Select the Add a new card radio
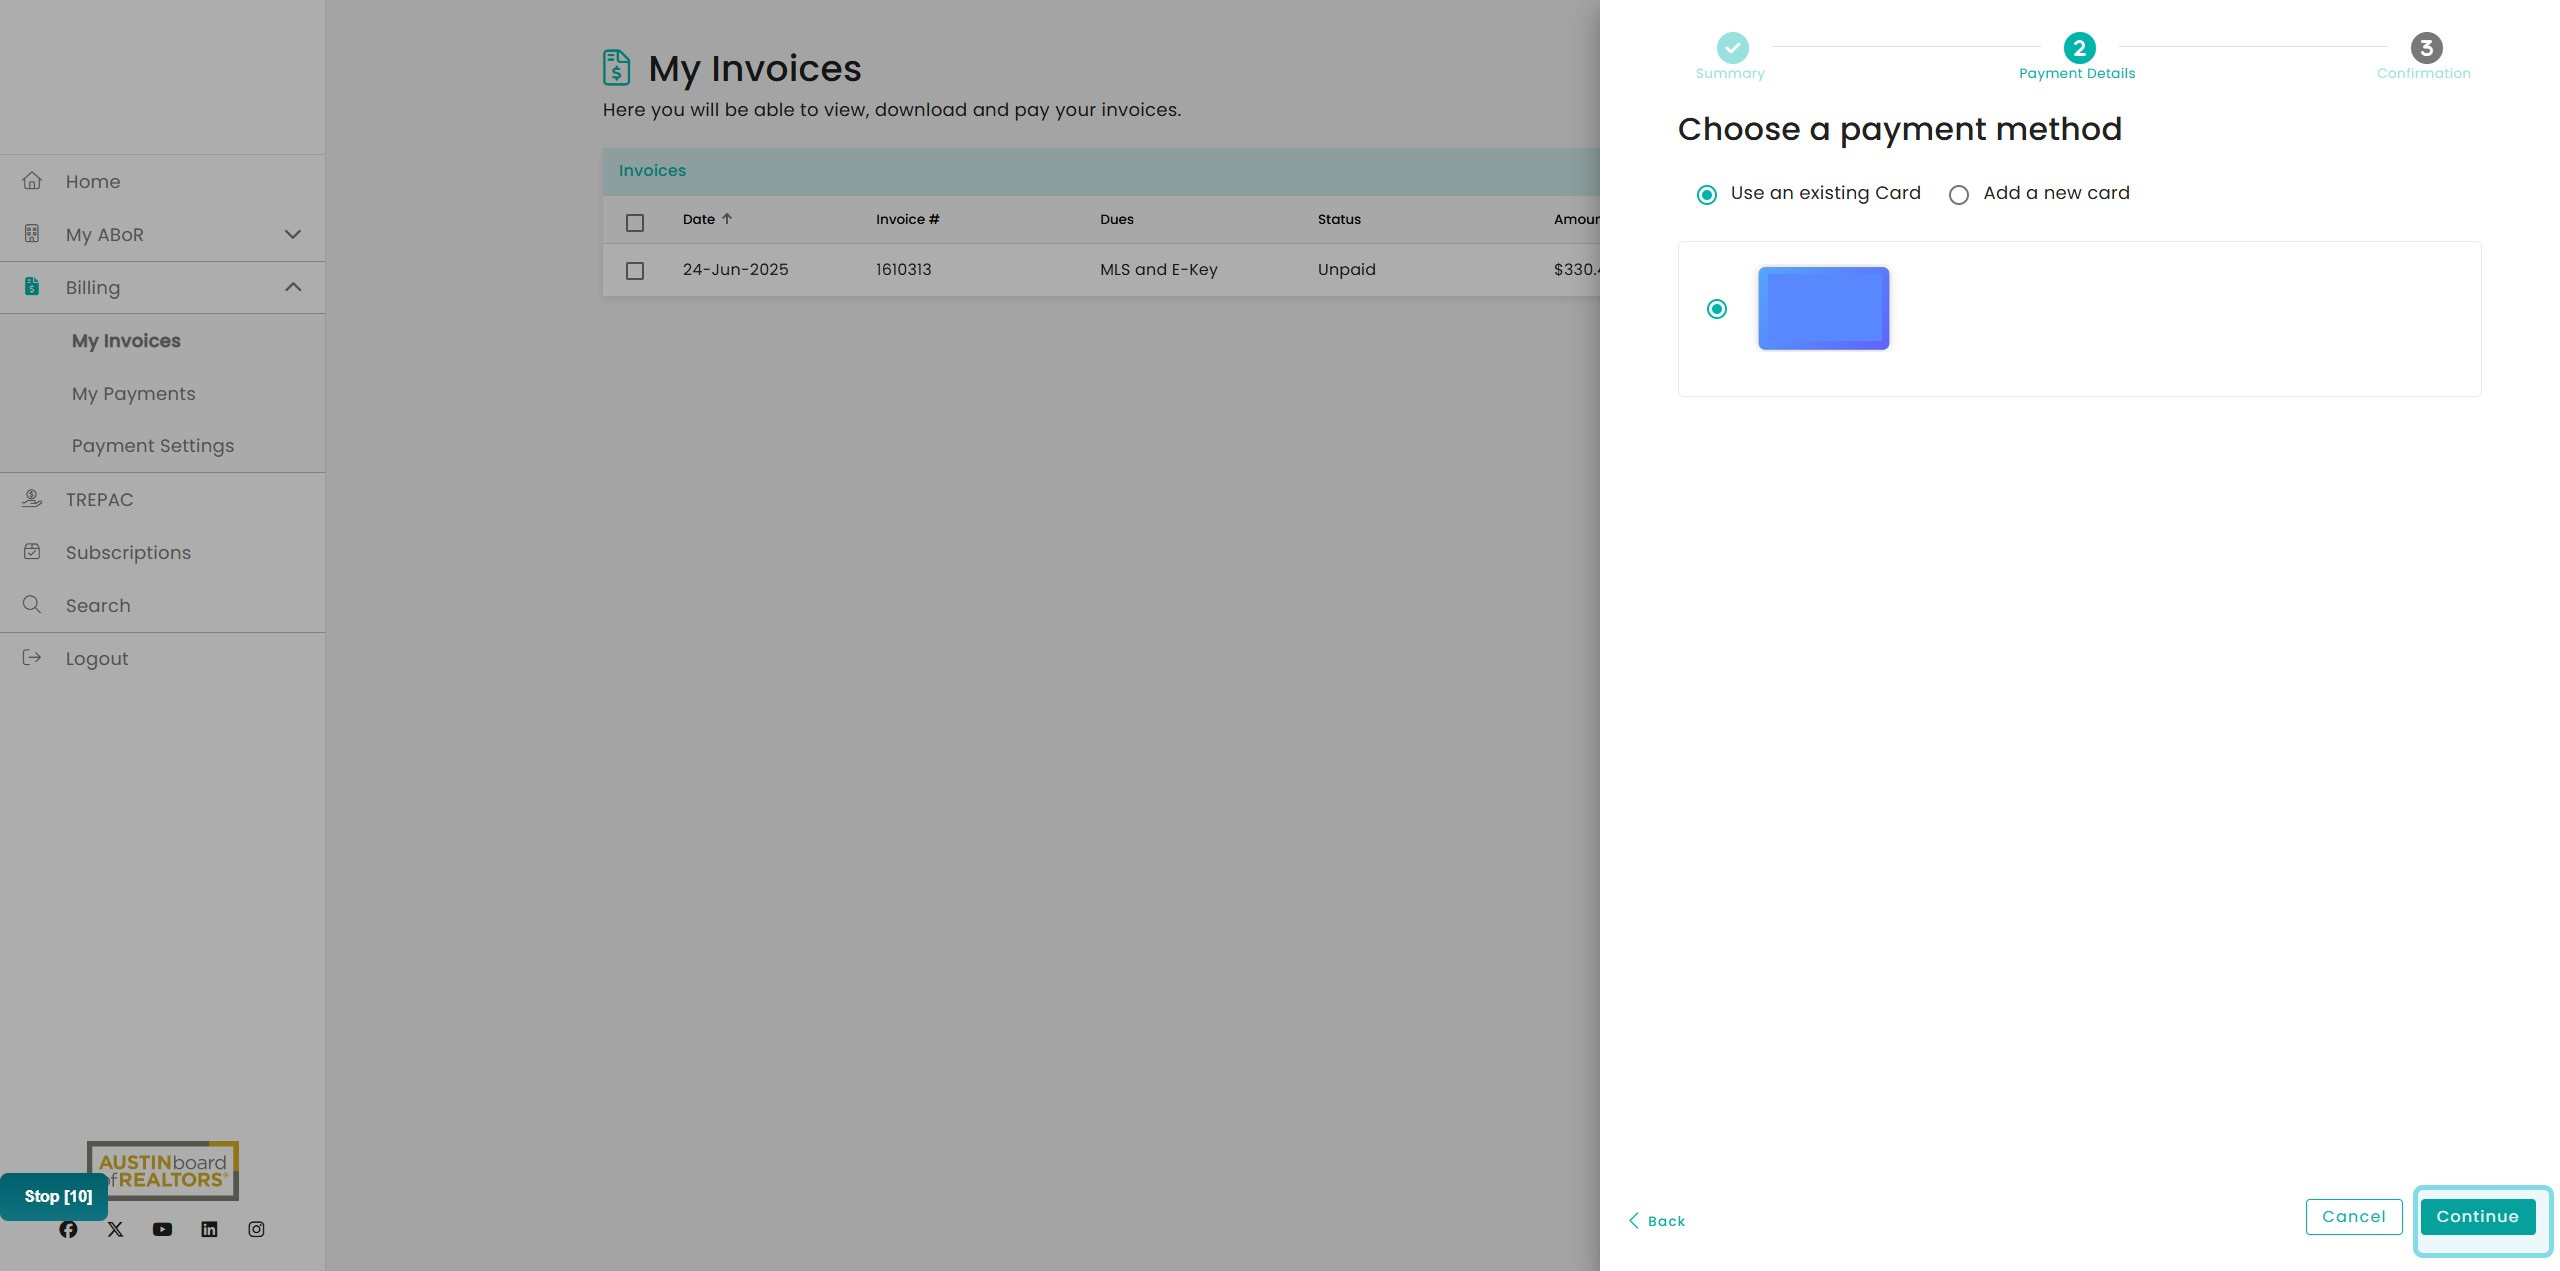 pos(1959,194)
